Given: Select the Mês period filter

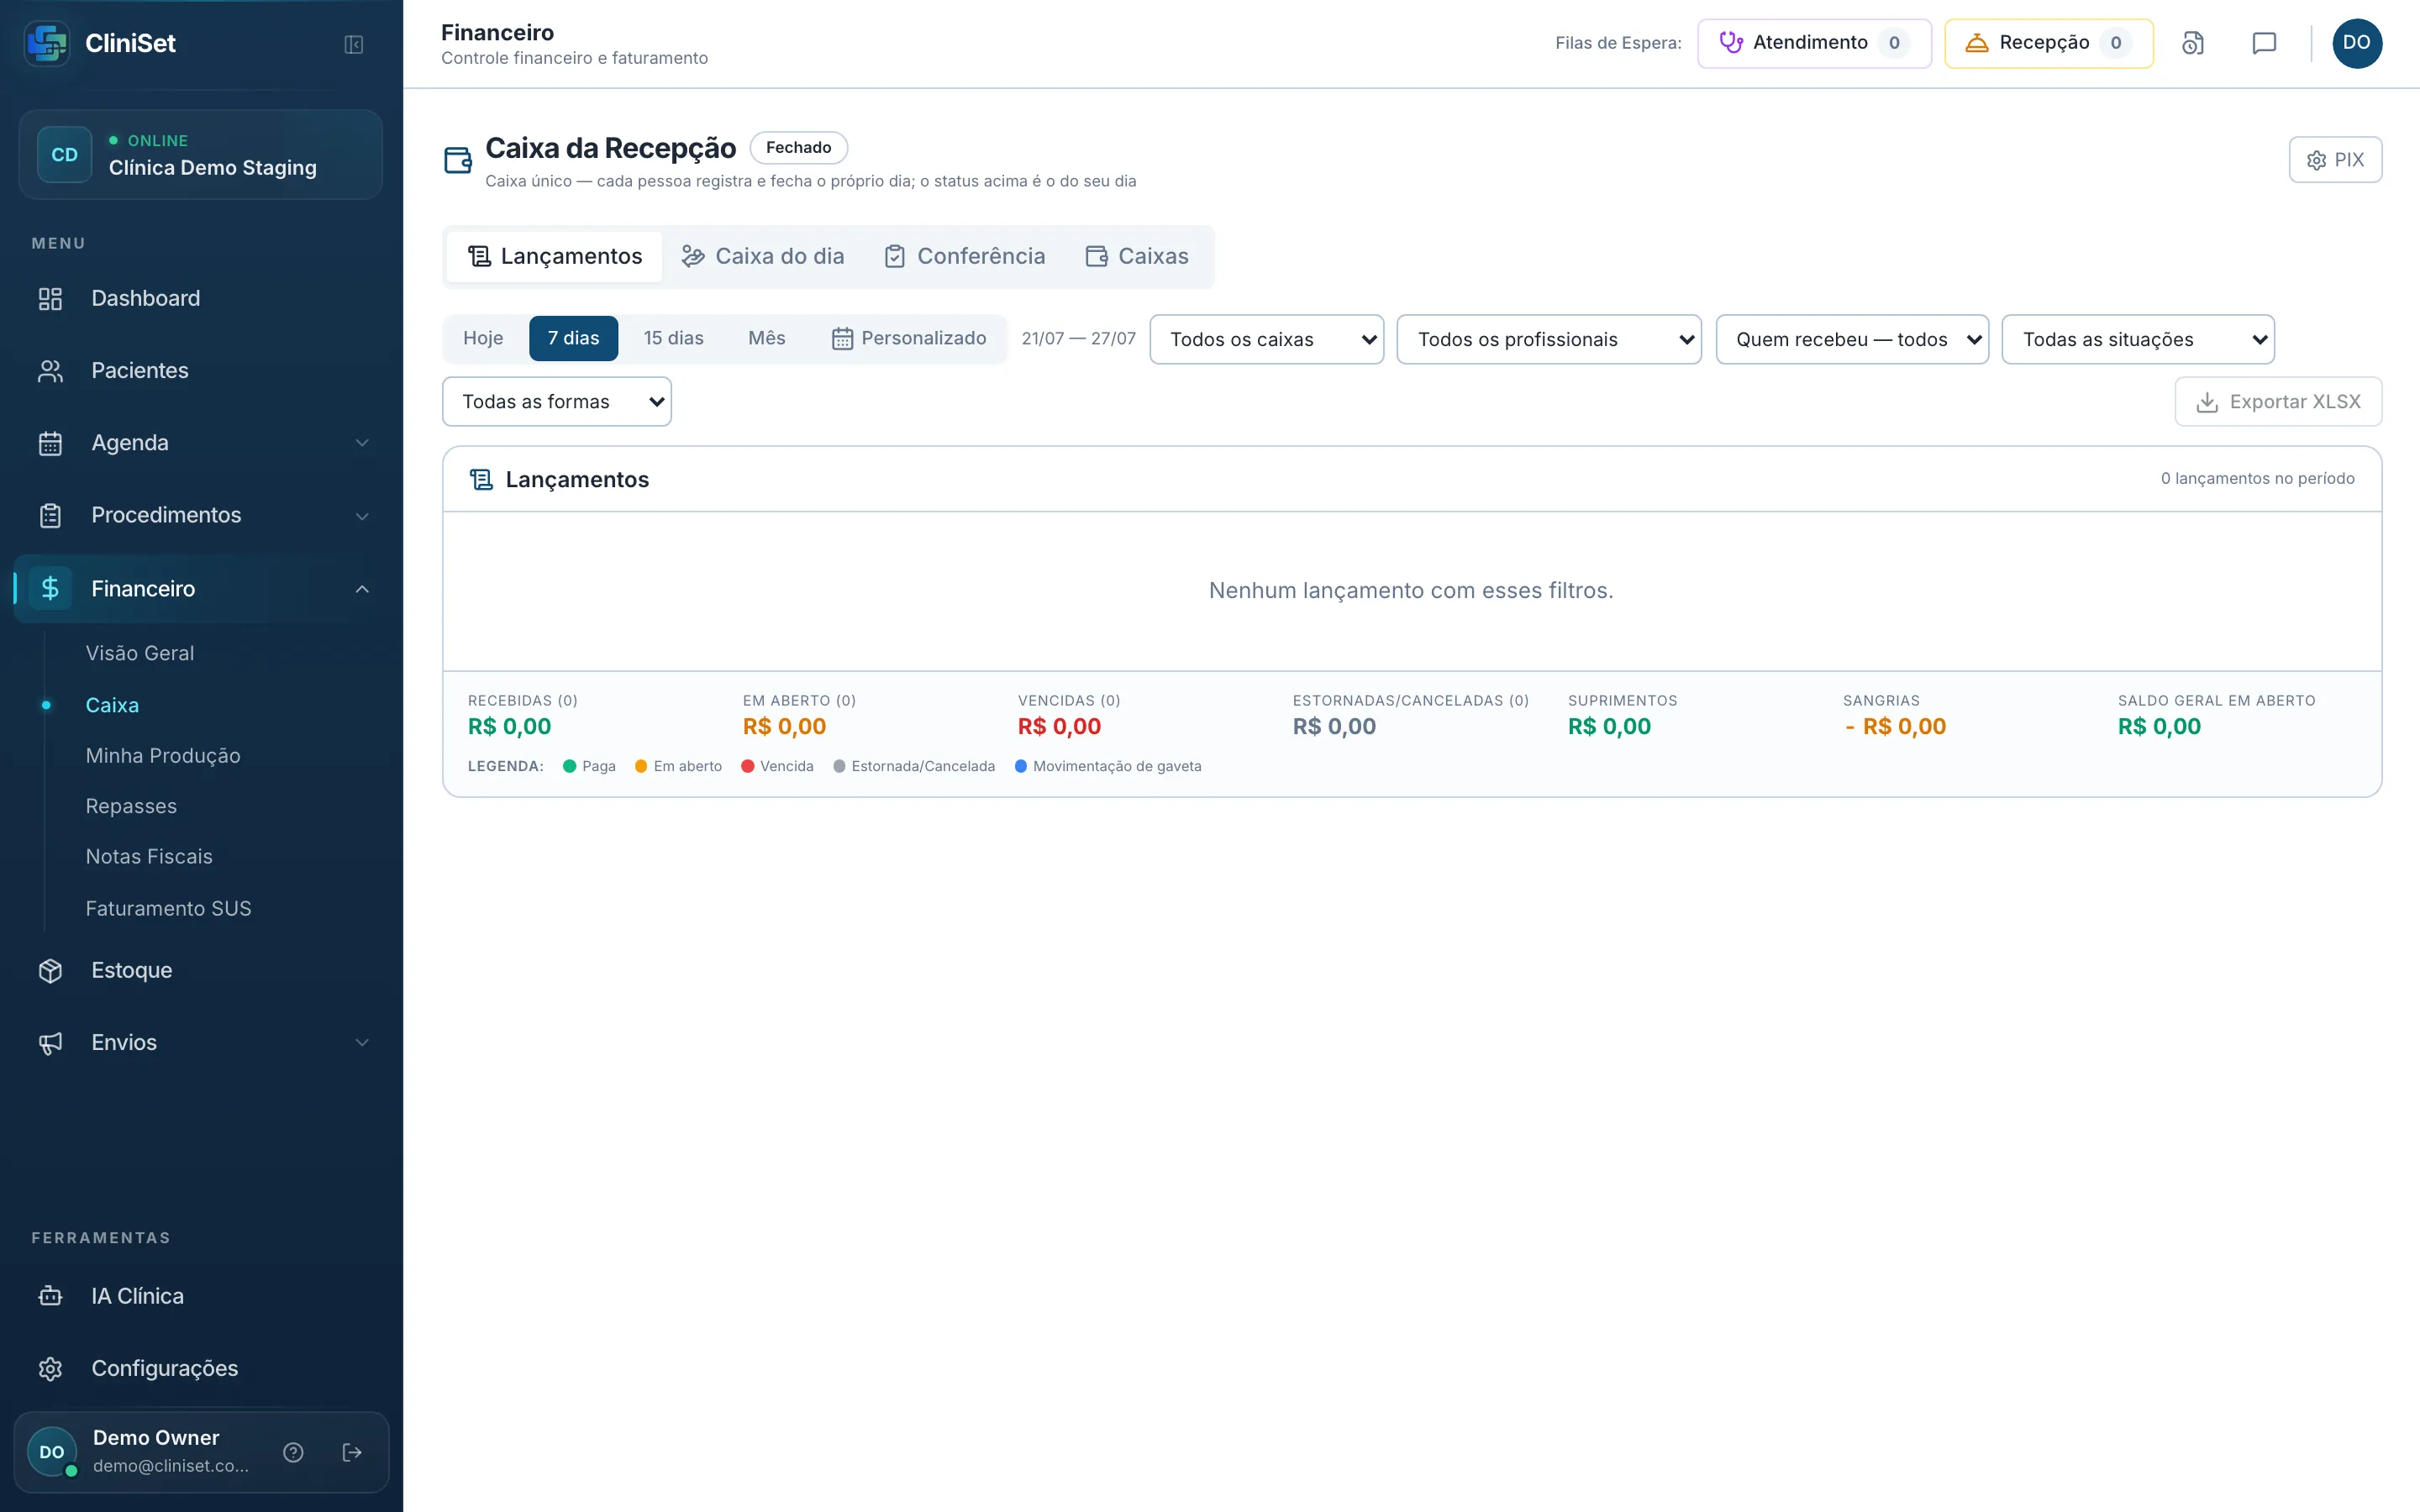Looking at the screenshot, I should pos(766,338).
